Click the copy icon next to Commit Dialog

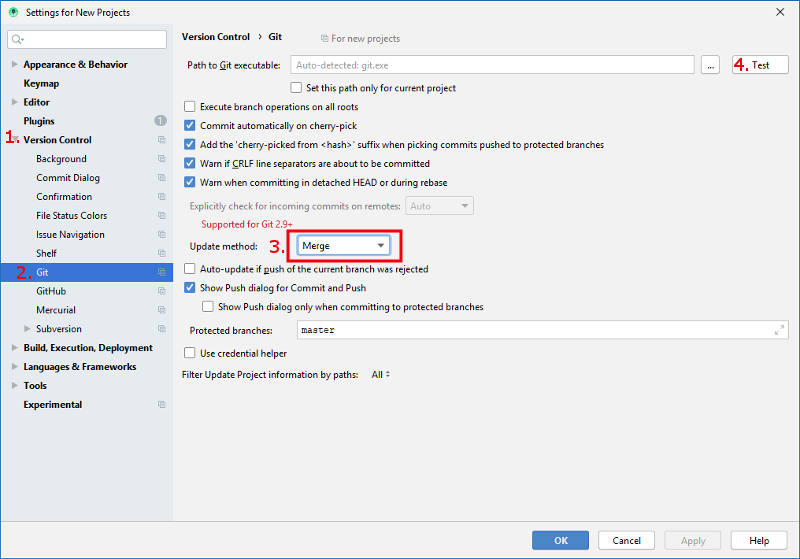(161, 177)
